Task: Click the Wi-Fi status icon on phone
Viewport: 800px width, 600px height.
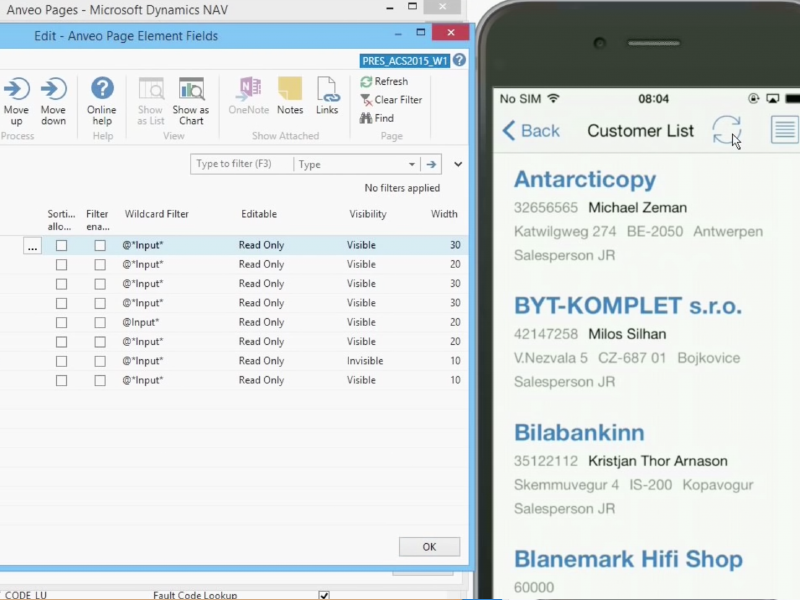Action: [553, 98]
